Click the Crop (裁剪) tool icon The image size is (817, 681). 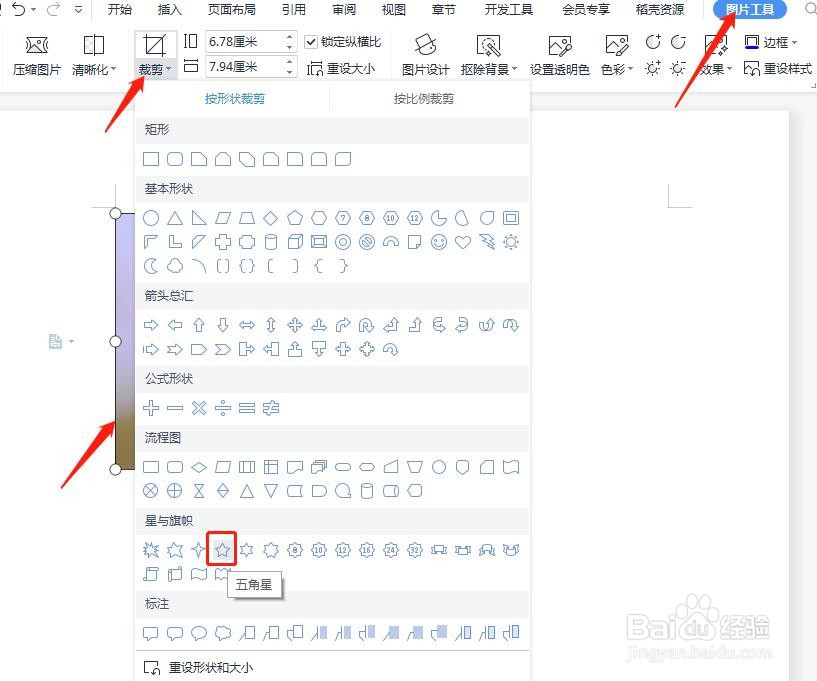(155, 45)
